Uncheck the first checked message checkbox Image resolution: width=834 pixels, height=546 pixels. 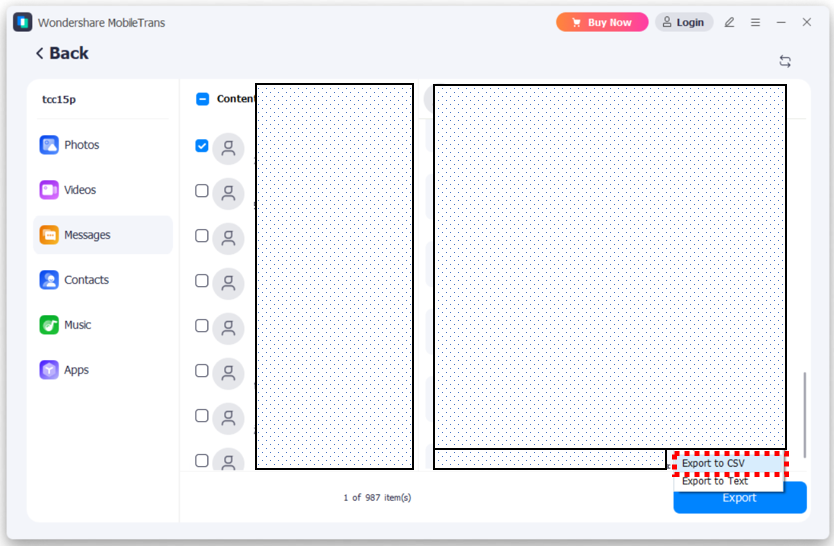point(202,146)
